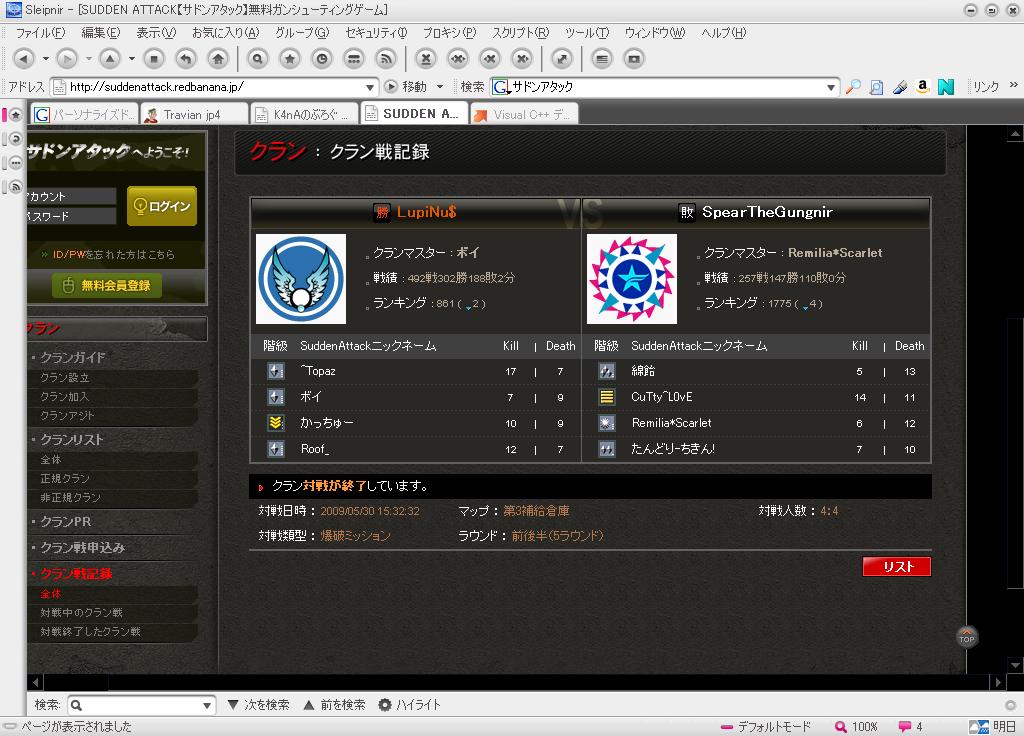The width and height of the screenshot is (1024, 736).
Task: Click the horizontal scrollbar right arrow
Action: [x=997, y=682]
